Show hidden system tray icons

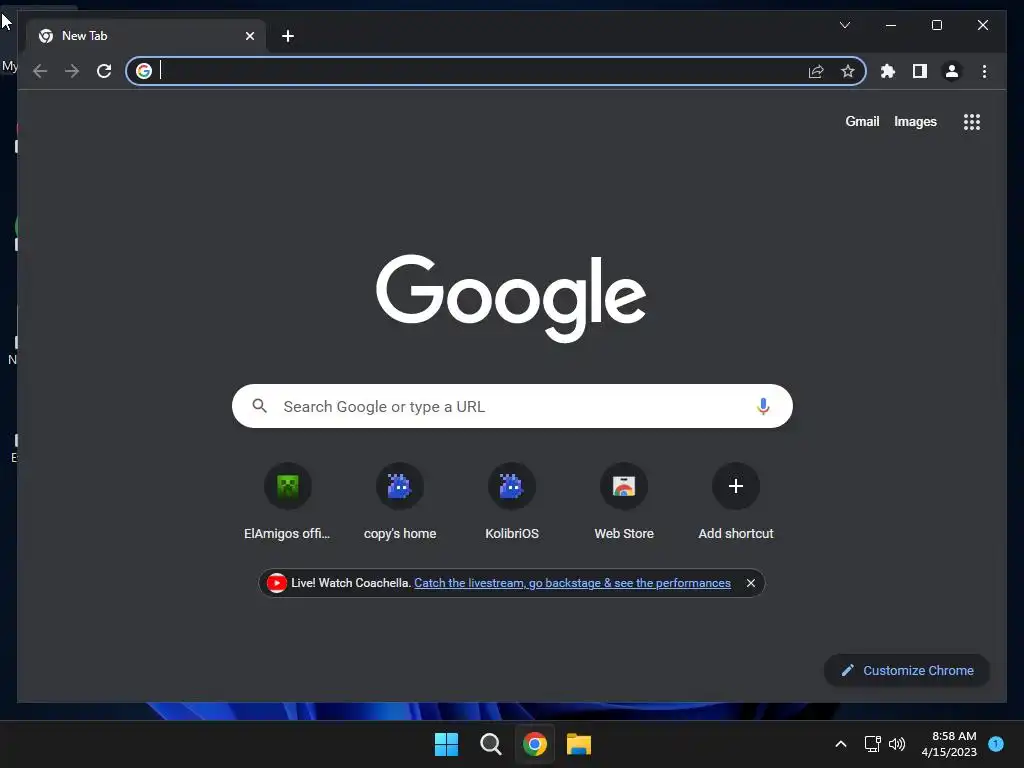click(x=841, y=744)
